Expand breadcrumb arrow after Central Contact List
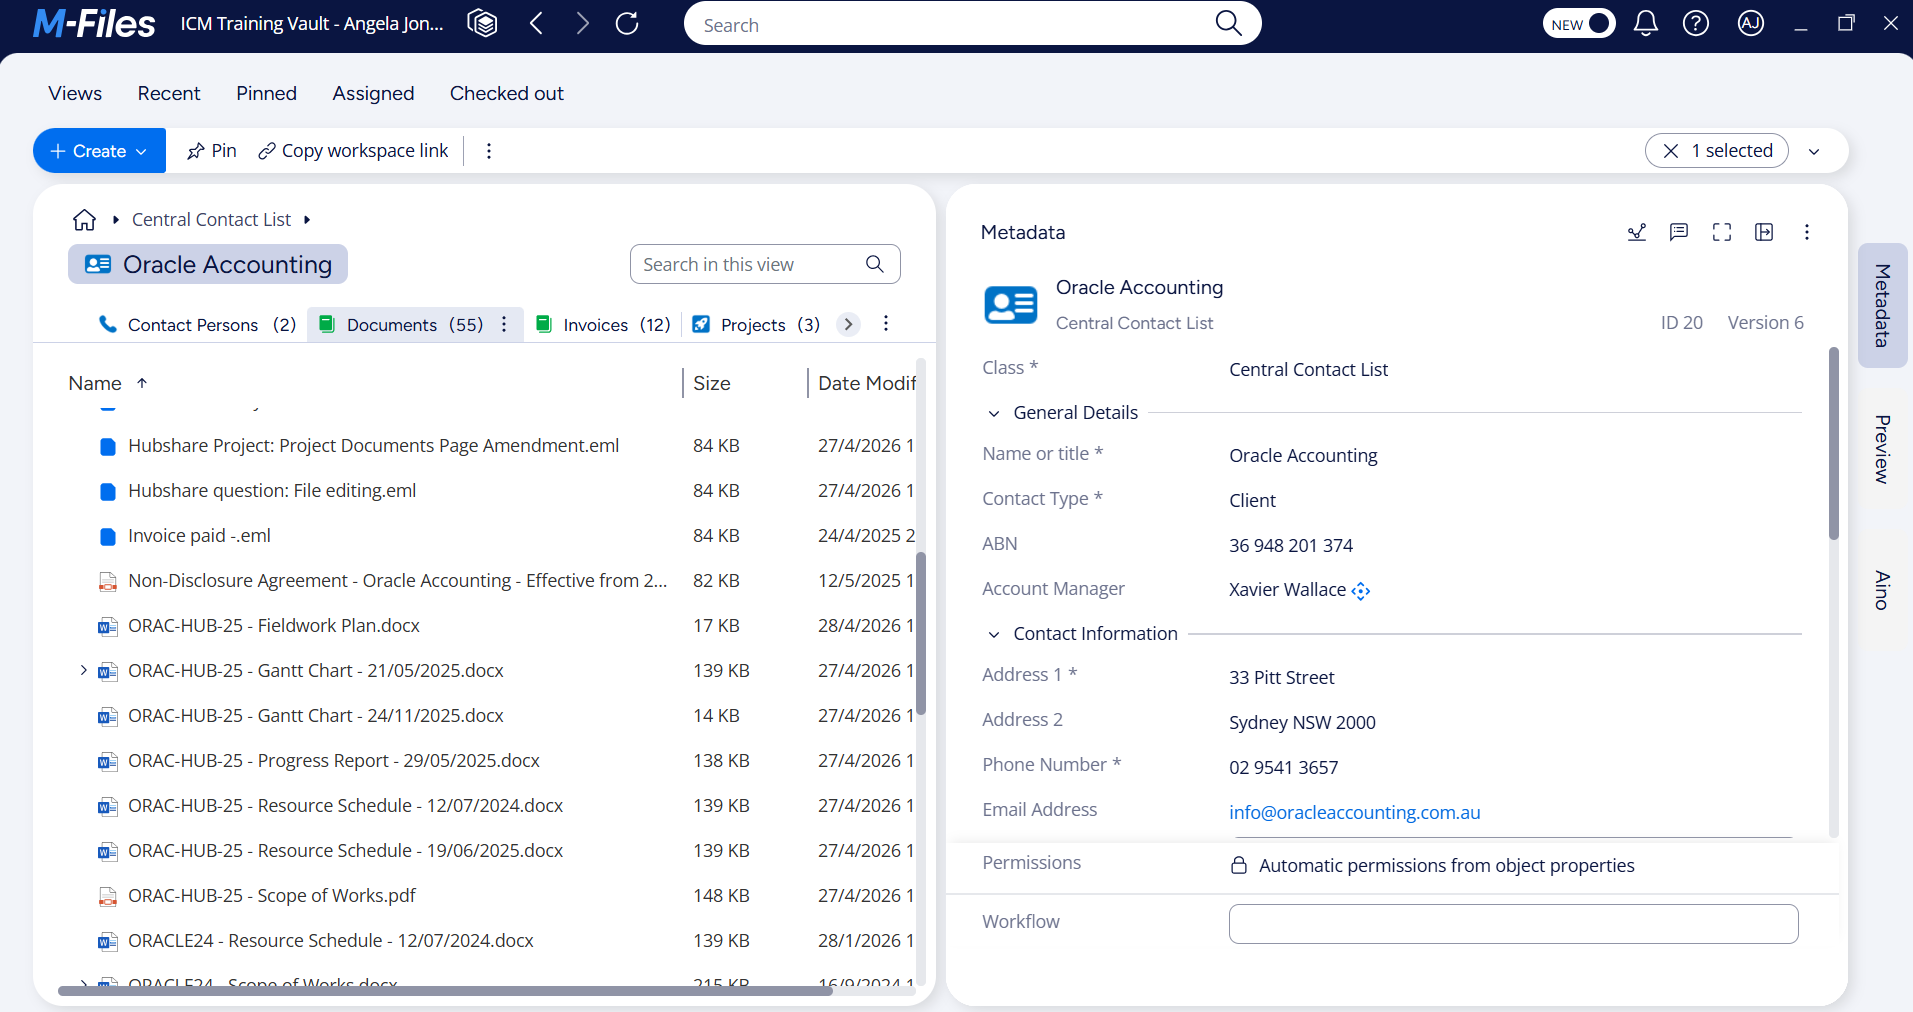 pos(307,219)
